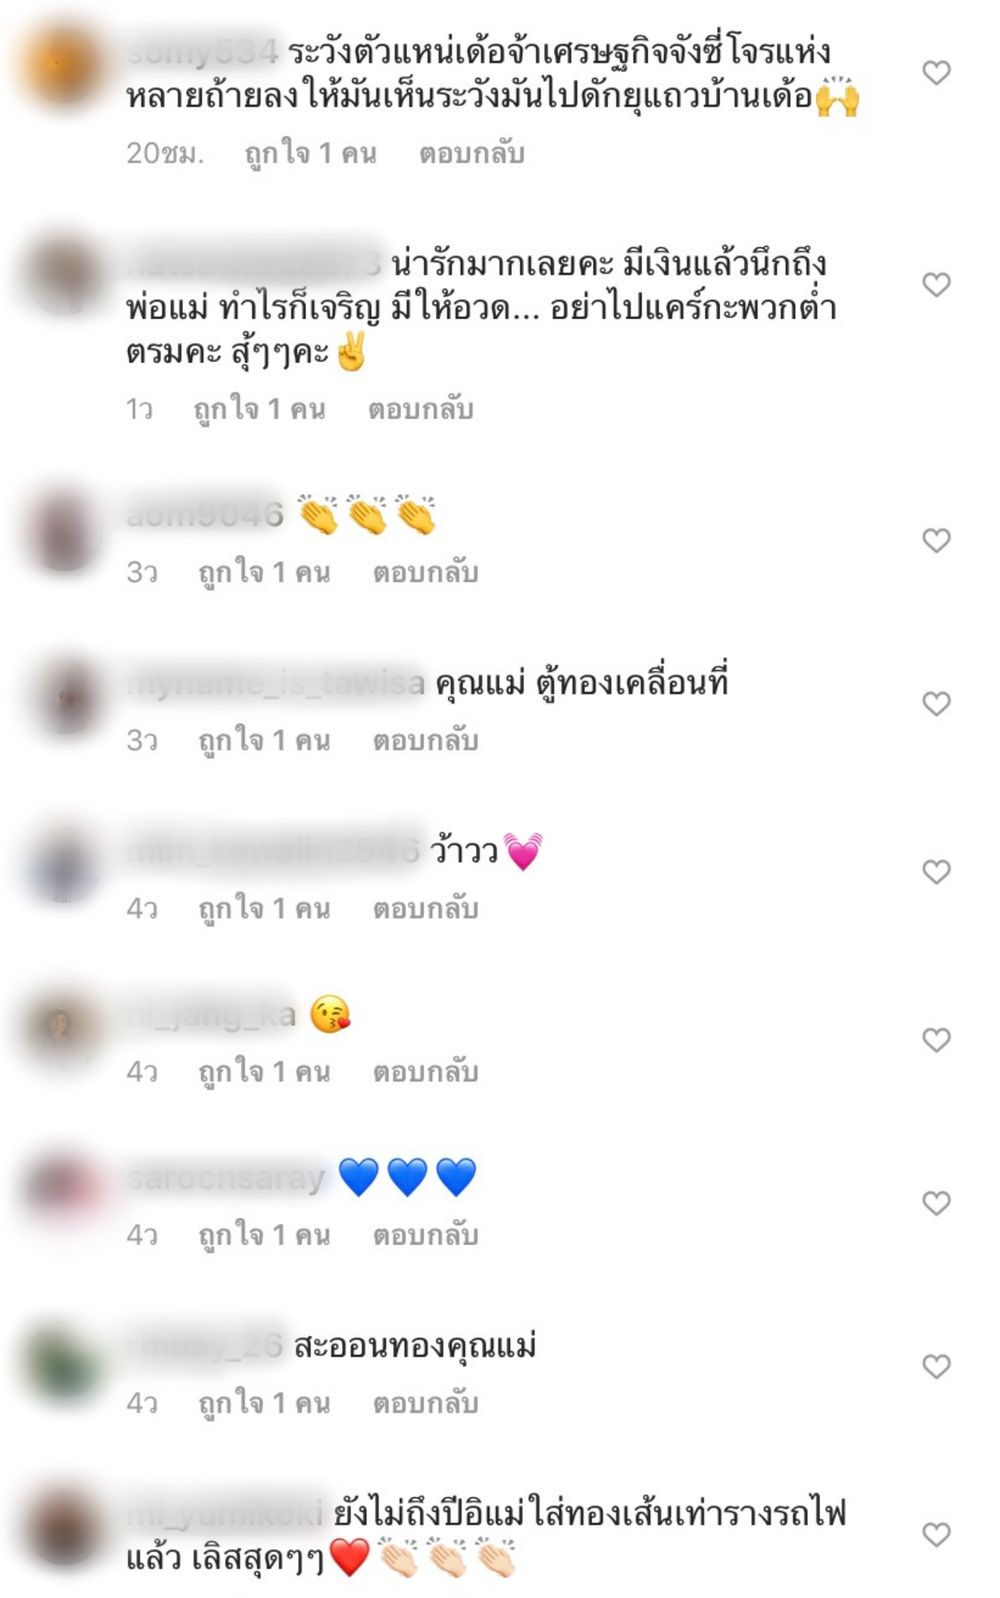Reply to the คุณแม่ ตู้ทองเคลื่อนที่ comment
This screenshot has width=1000, height=1598.
pos(426,740)
